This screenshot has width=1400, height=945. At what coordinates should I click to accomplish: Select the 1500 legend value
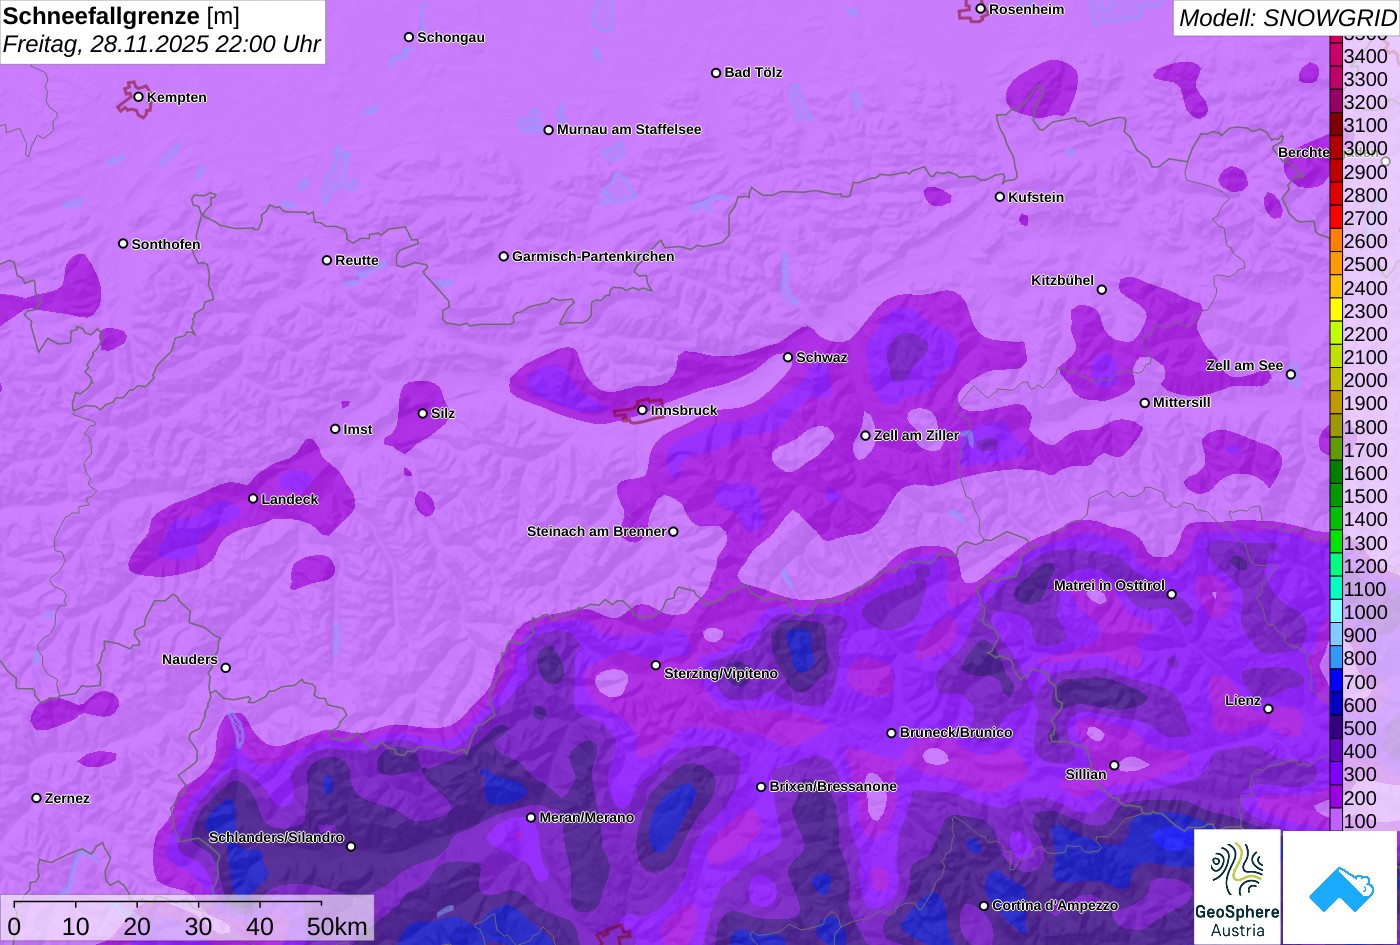tap(1366, 496)
